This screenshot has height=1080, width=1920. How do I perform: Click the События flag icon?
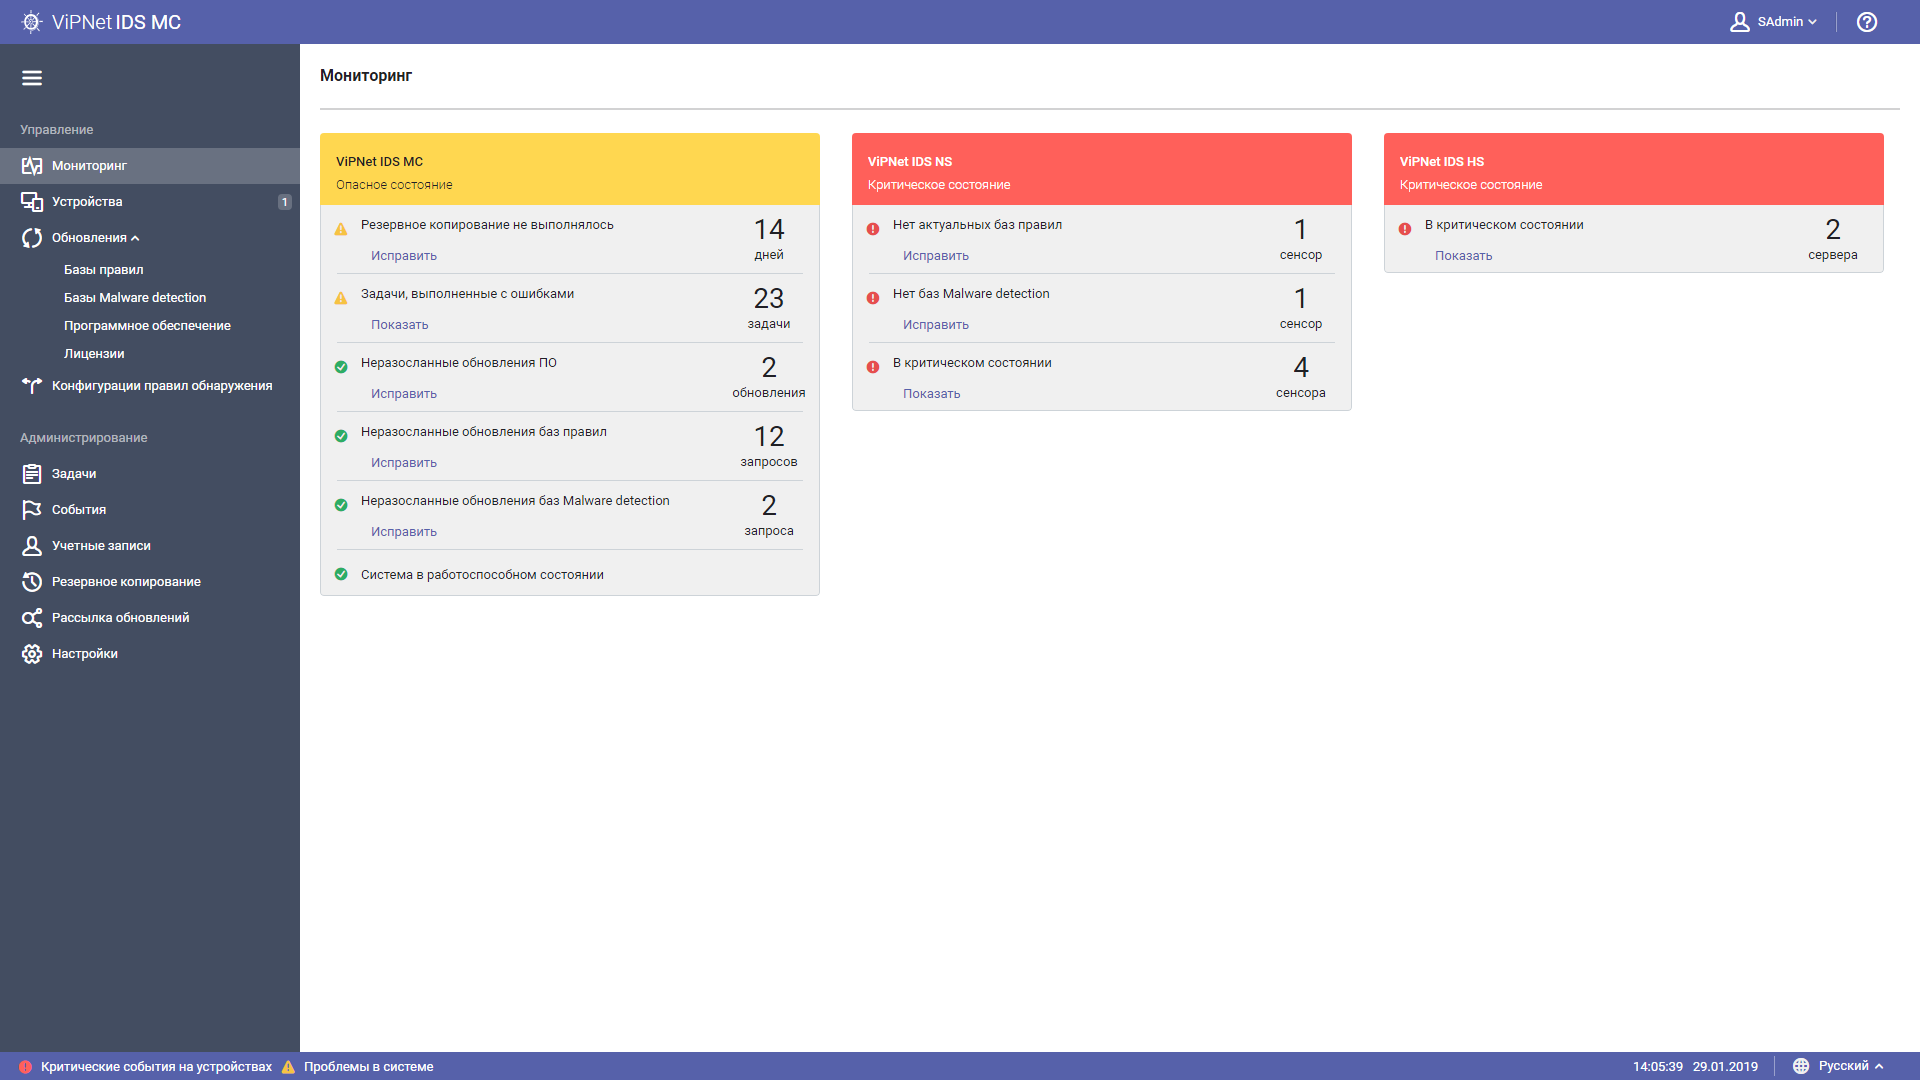pos(32,510)
